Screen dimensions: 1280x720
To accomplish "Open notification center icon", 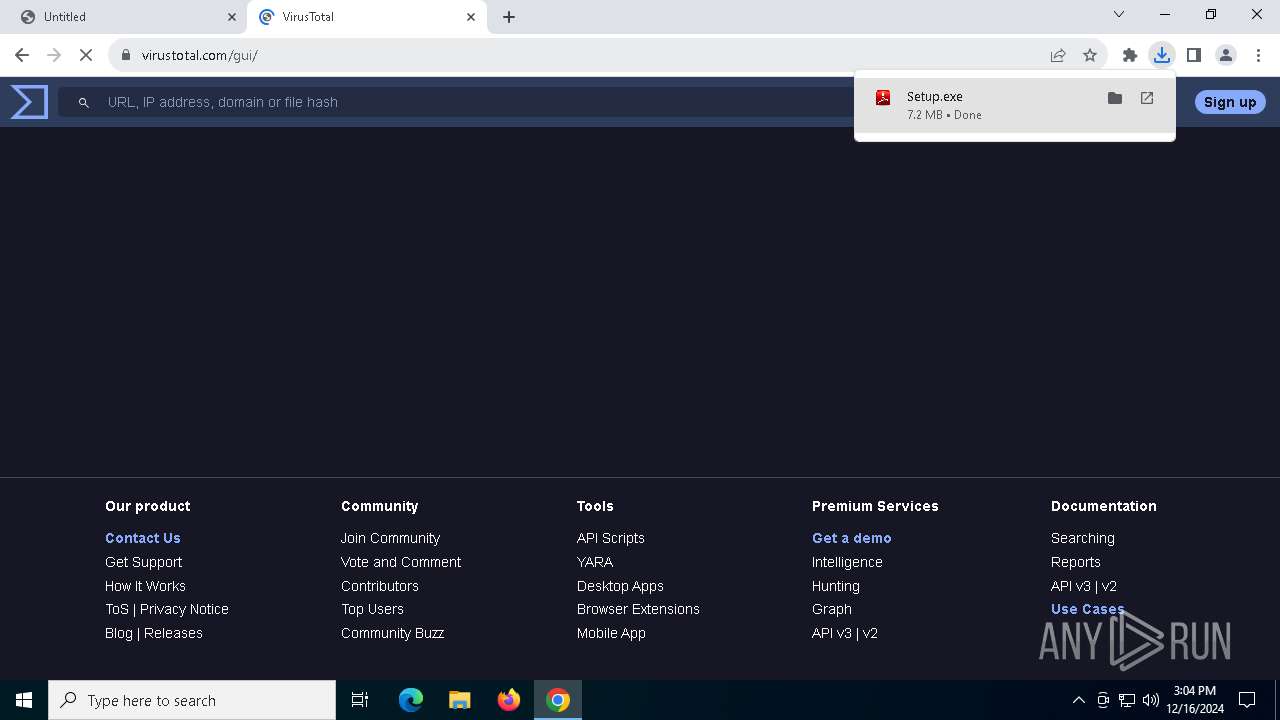I will point(1247,700).
